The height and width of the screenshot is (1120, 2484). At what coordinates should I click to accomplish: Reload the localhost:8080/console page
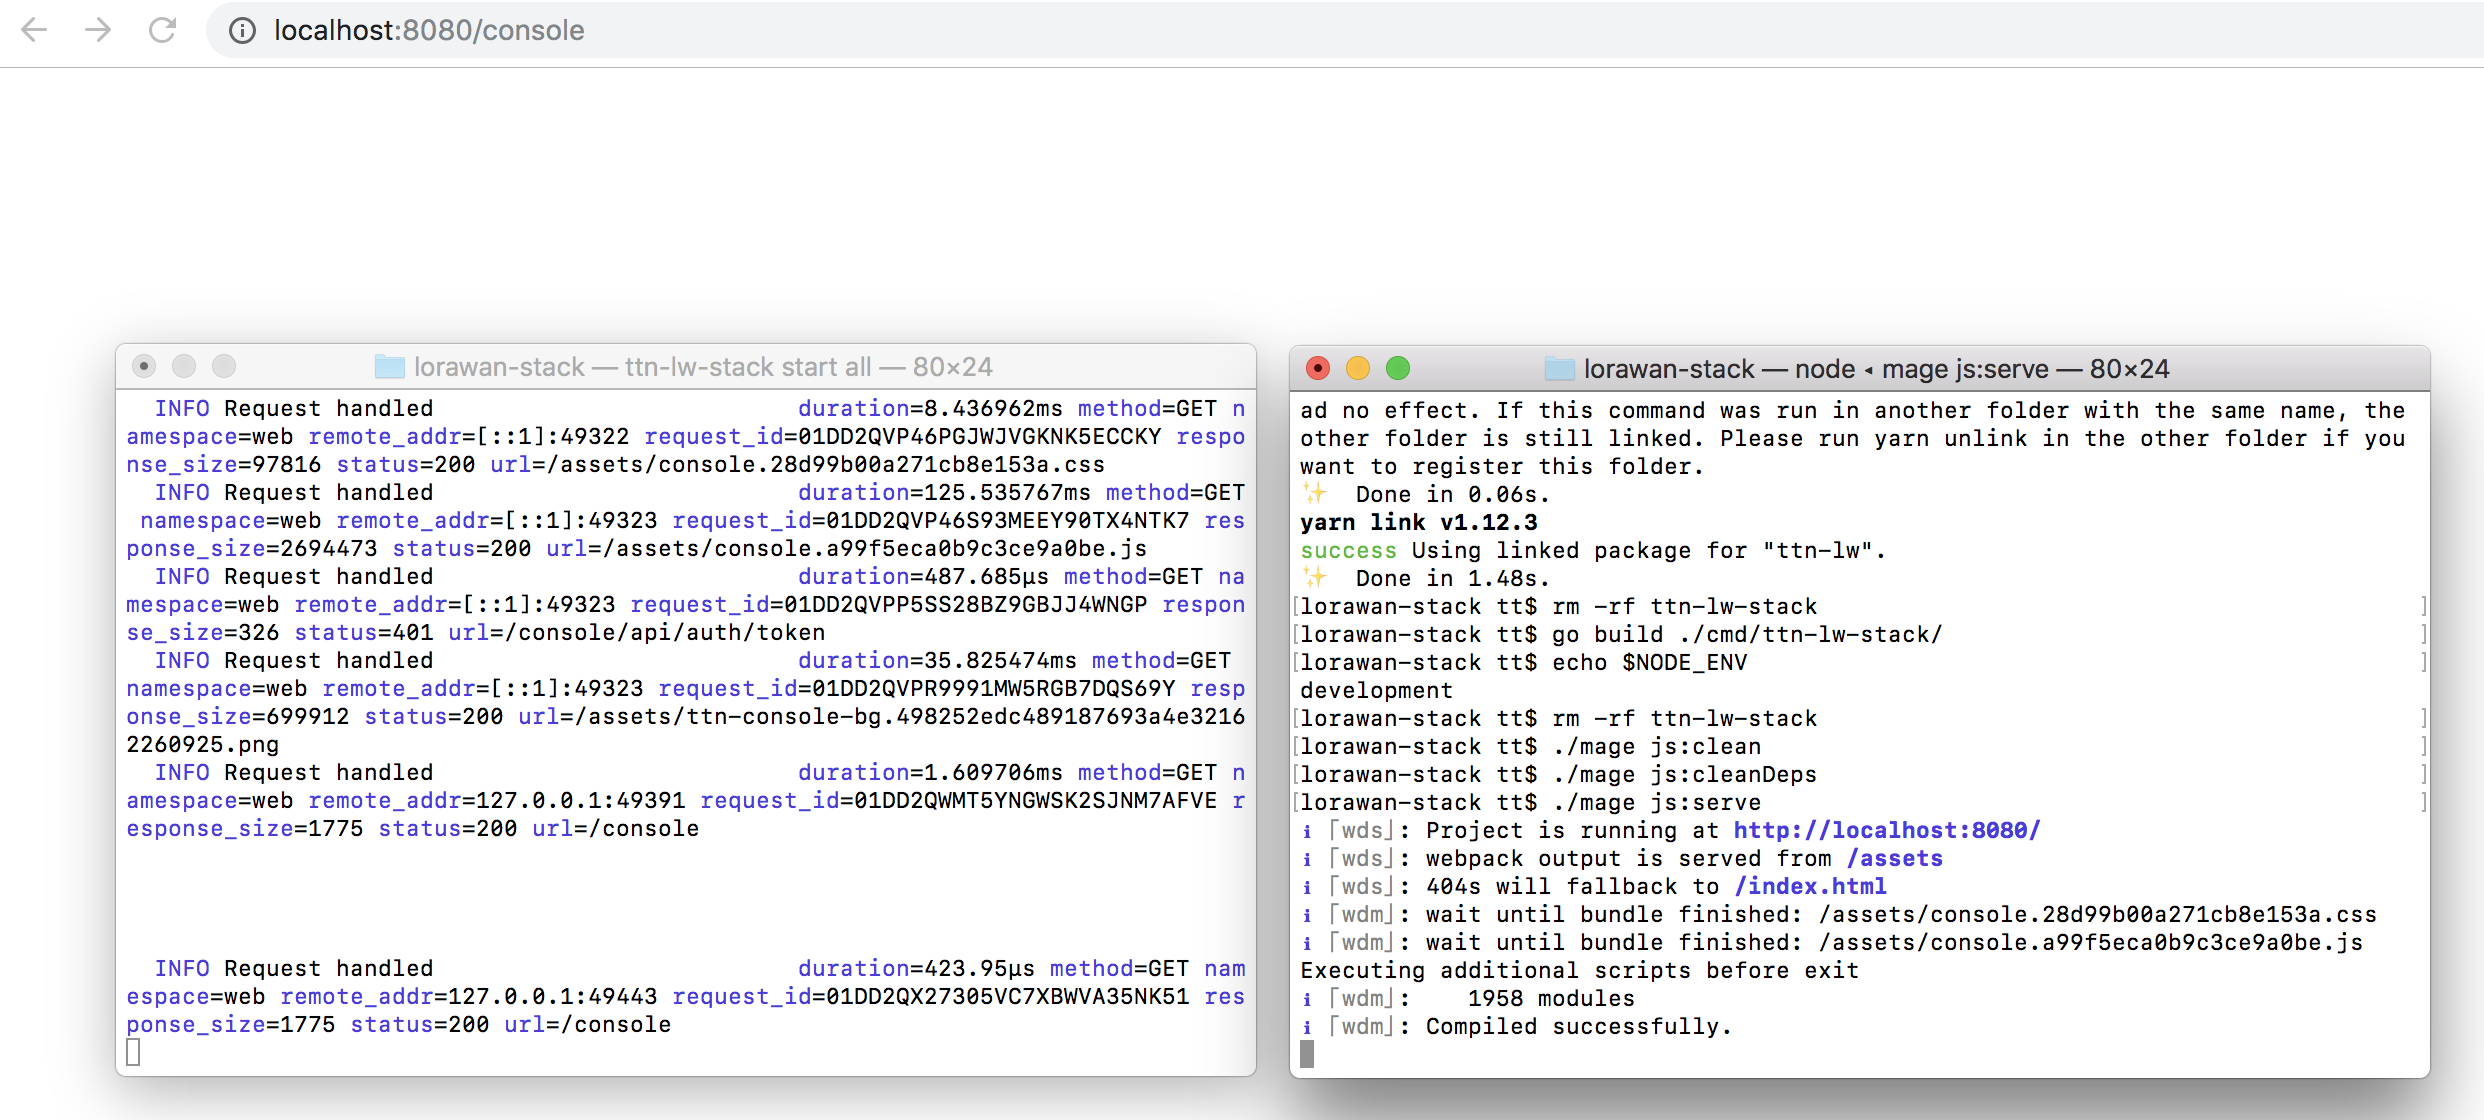point(163,31)
